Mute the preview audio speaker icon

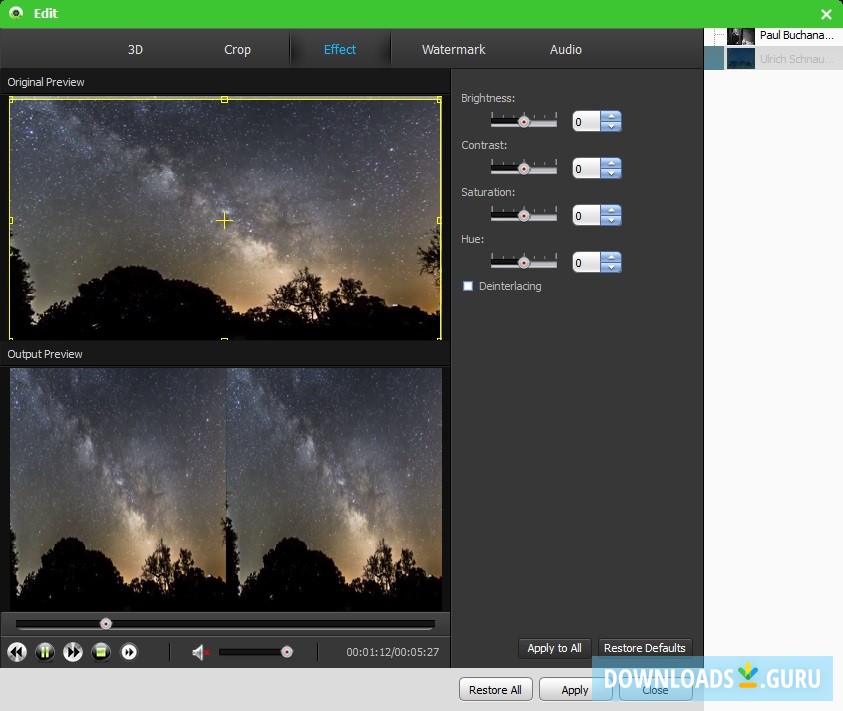199,651
